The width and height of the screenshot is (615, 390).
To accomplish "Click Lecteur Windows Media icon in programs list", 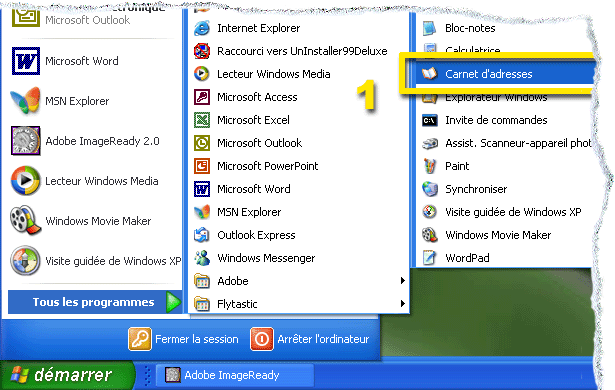I will coord(202,74).
